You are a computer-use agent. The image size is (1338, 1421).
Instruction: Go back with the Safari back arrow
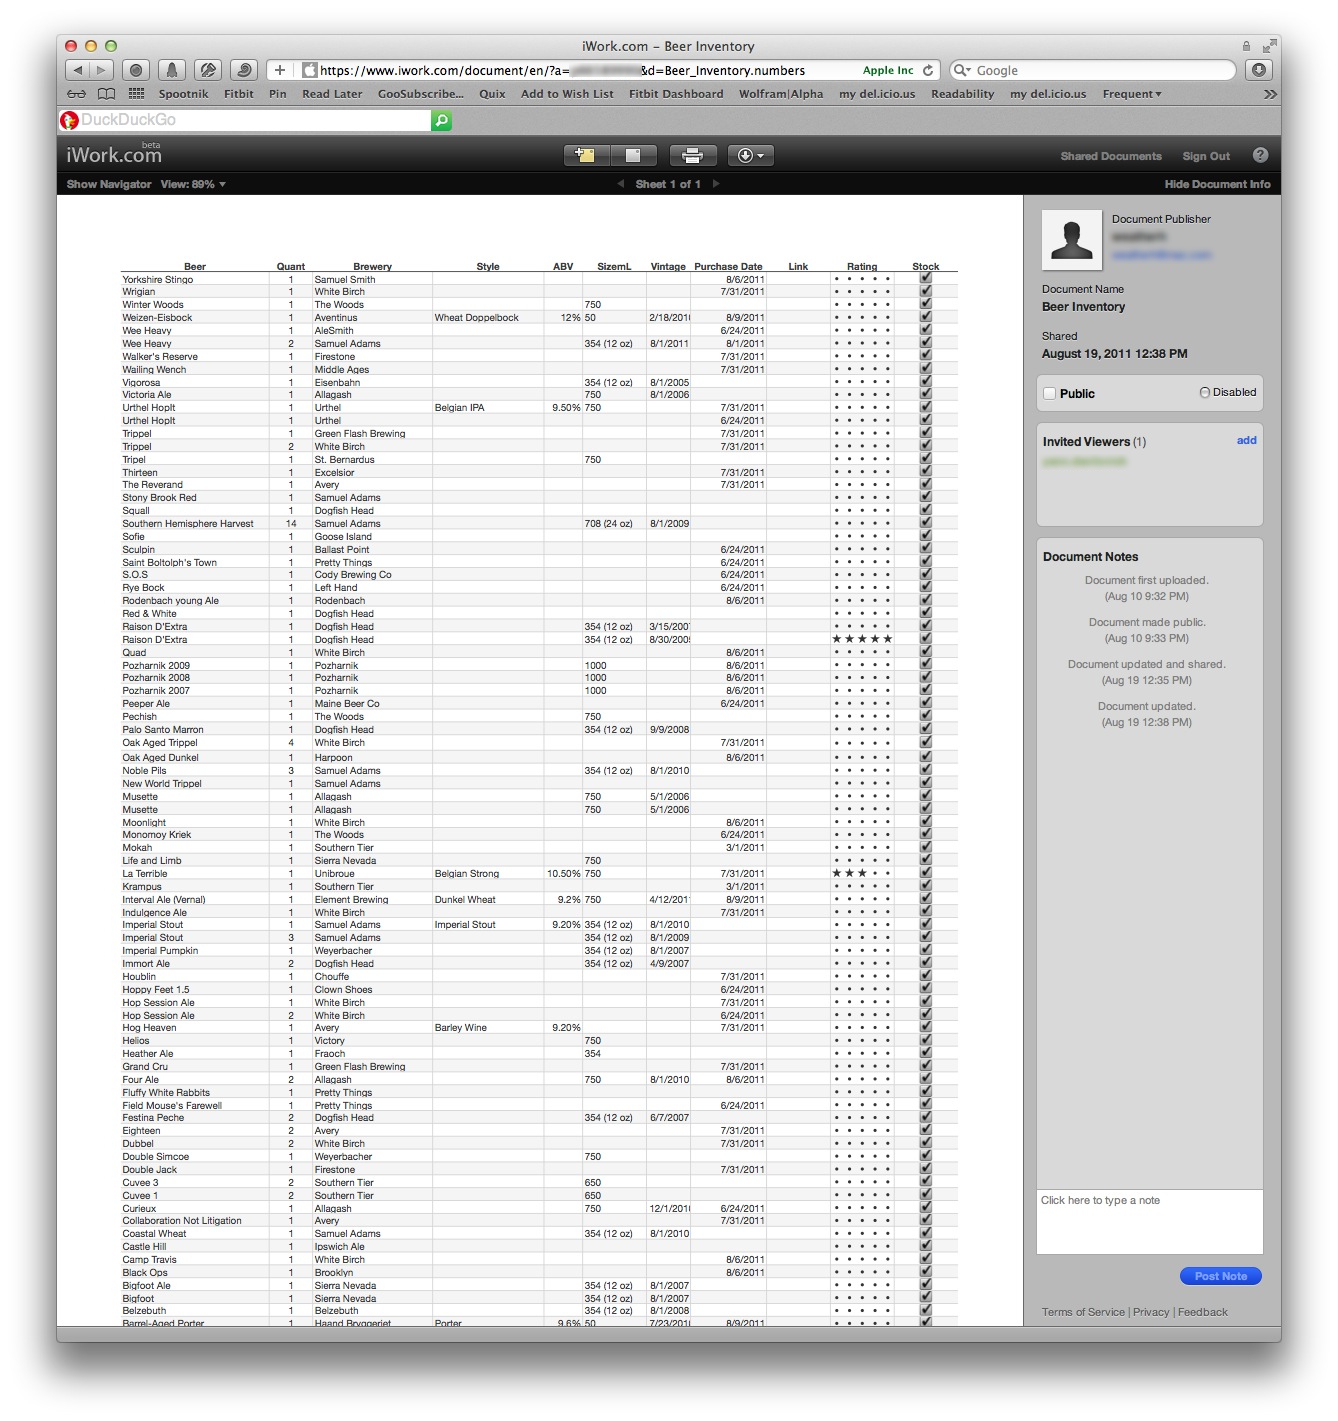coord(77,70)
